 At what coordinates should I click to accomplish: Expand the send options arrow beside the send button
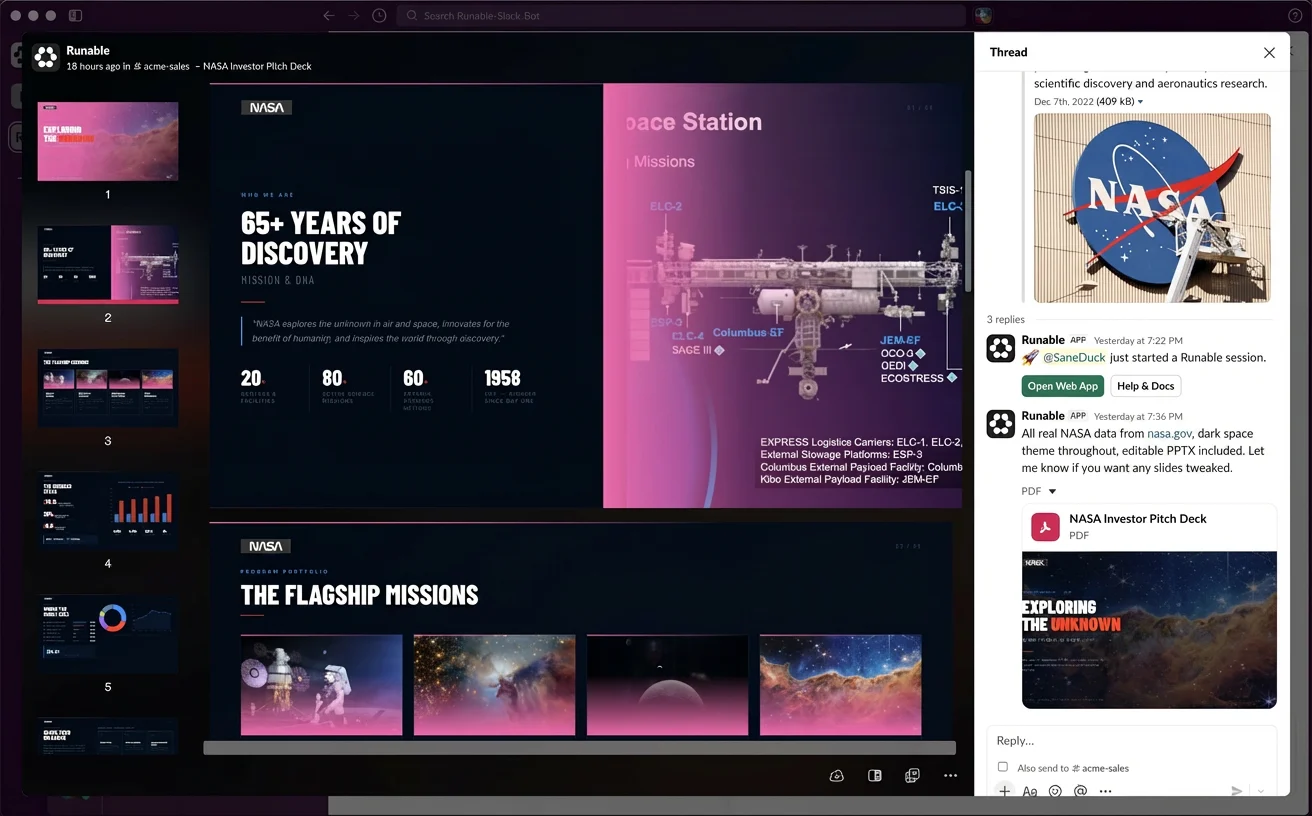[x=1261, y=791]
